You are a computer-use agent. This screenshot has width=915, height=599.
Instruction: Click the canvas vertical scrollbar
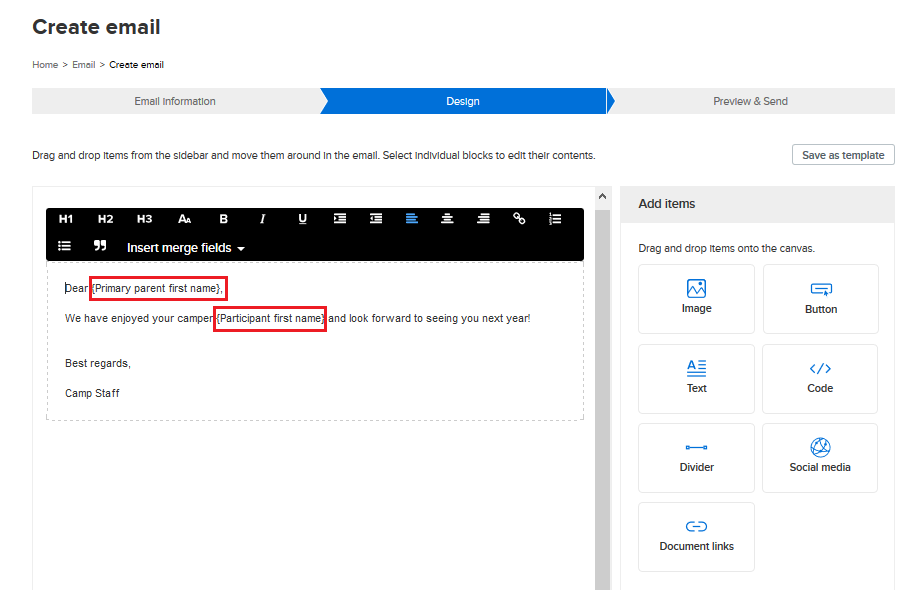[602, 400]
